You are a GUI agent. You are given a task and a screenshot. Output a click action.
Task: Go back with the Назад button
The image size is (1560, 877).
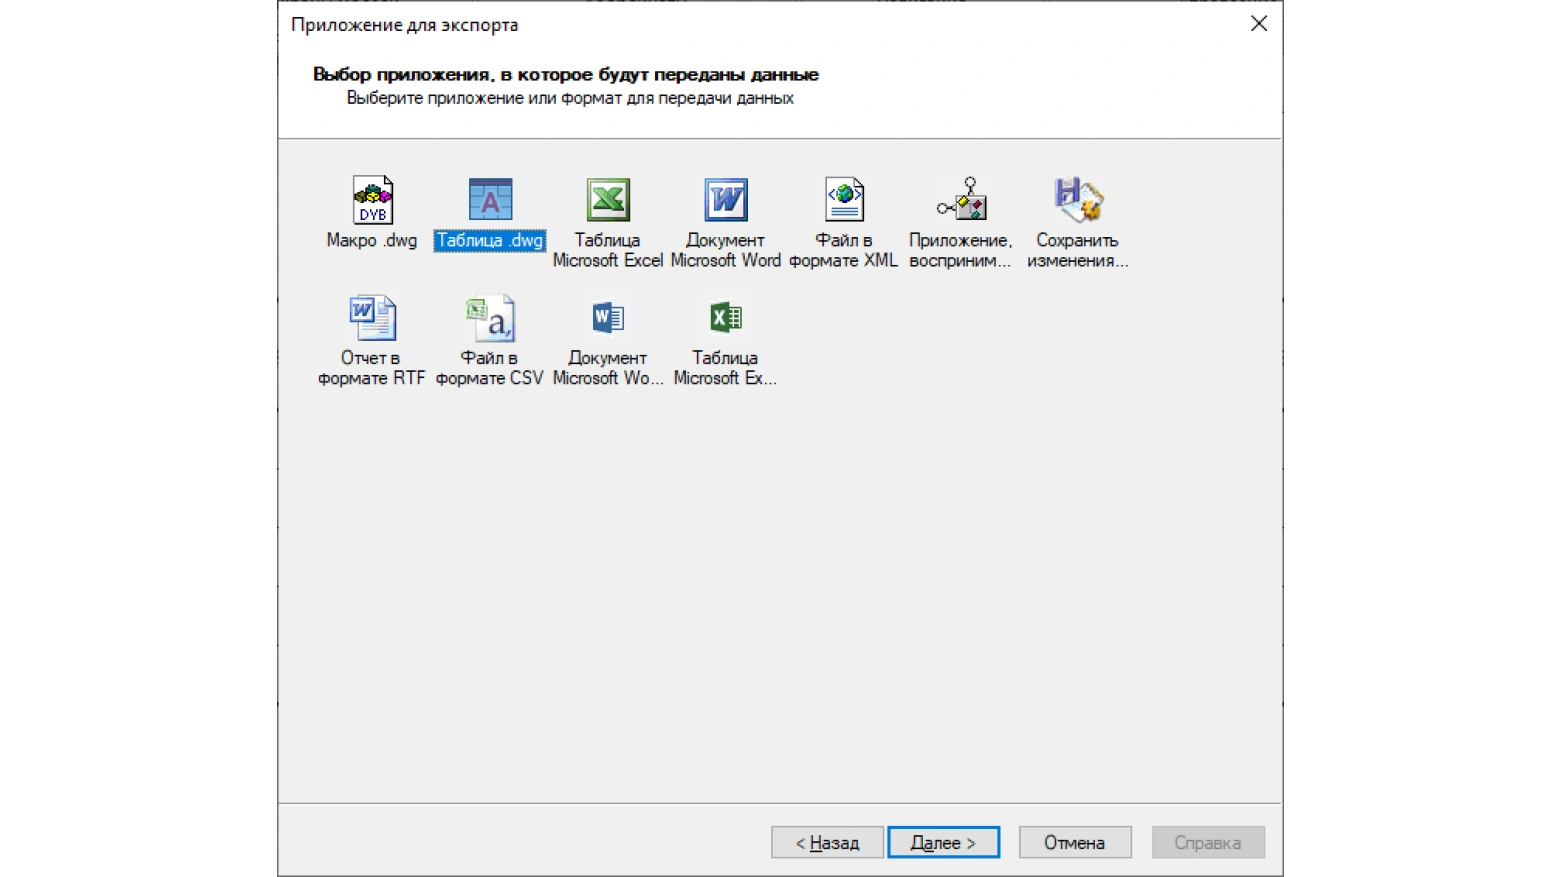(x=827, y=843)
